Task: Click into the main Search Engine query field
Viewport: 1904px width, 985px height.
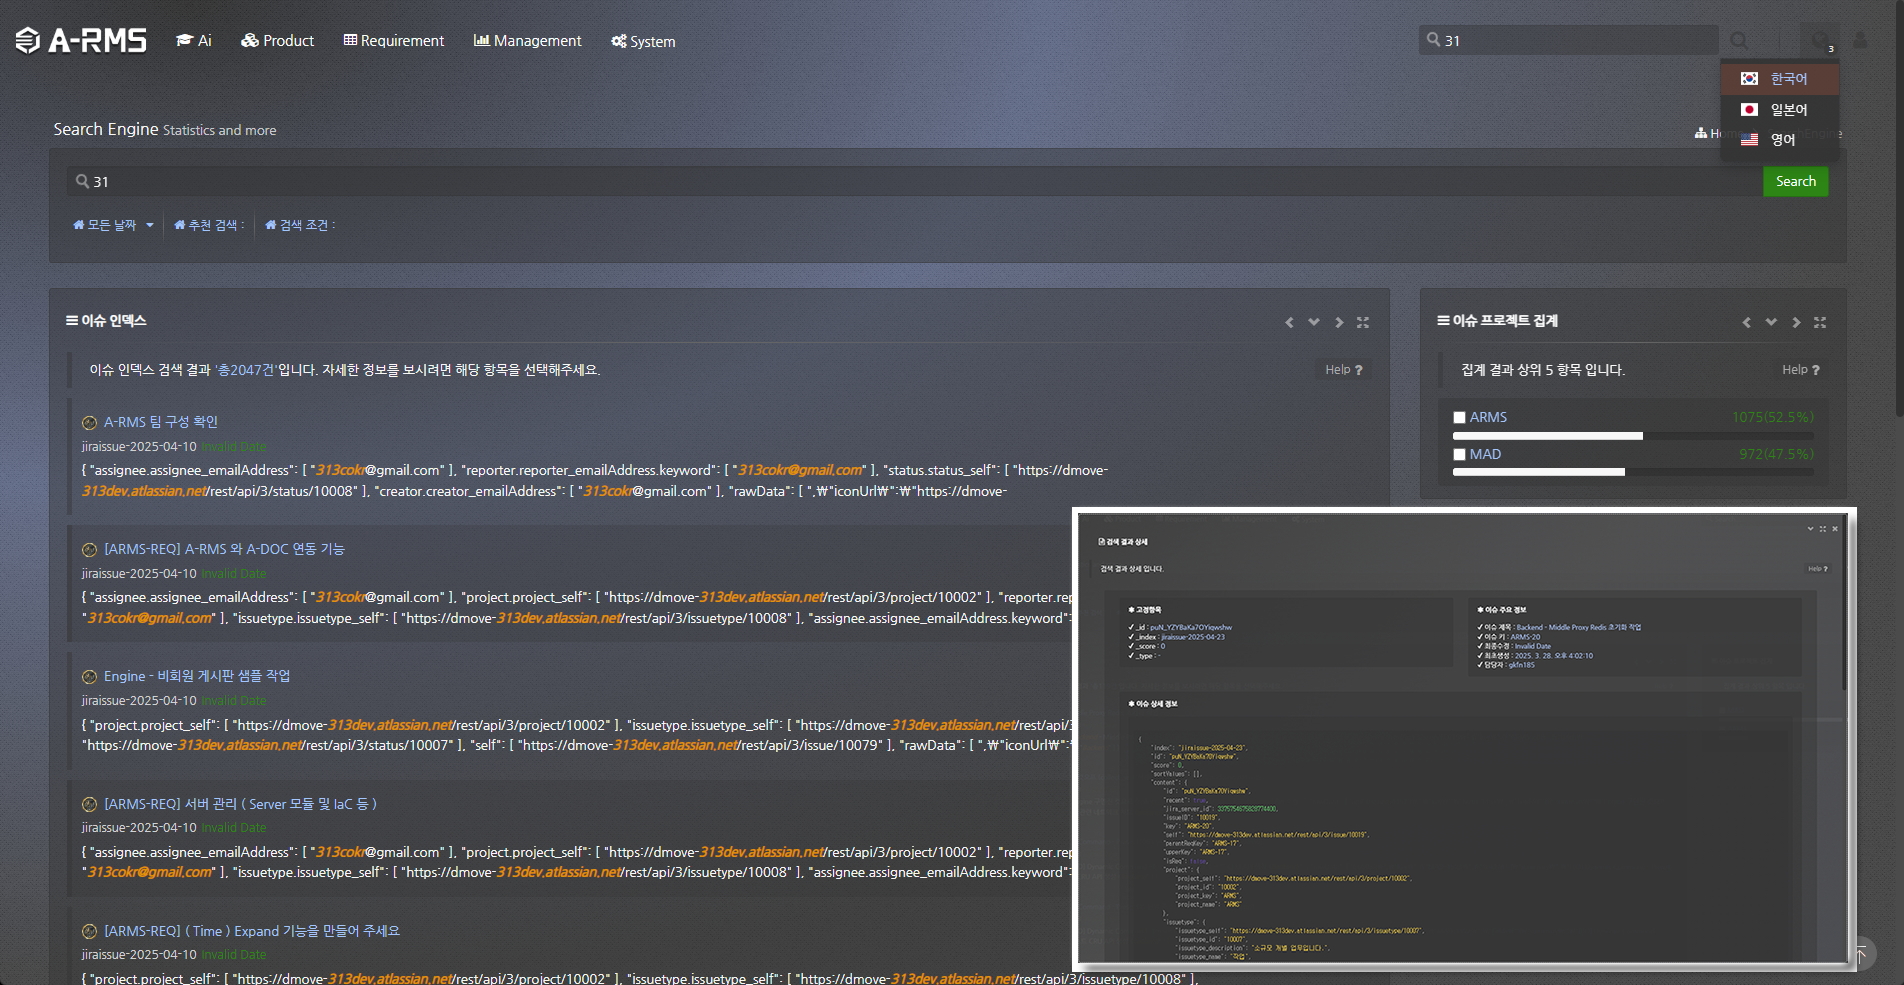Action: [900, 181]
